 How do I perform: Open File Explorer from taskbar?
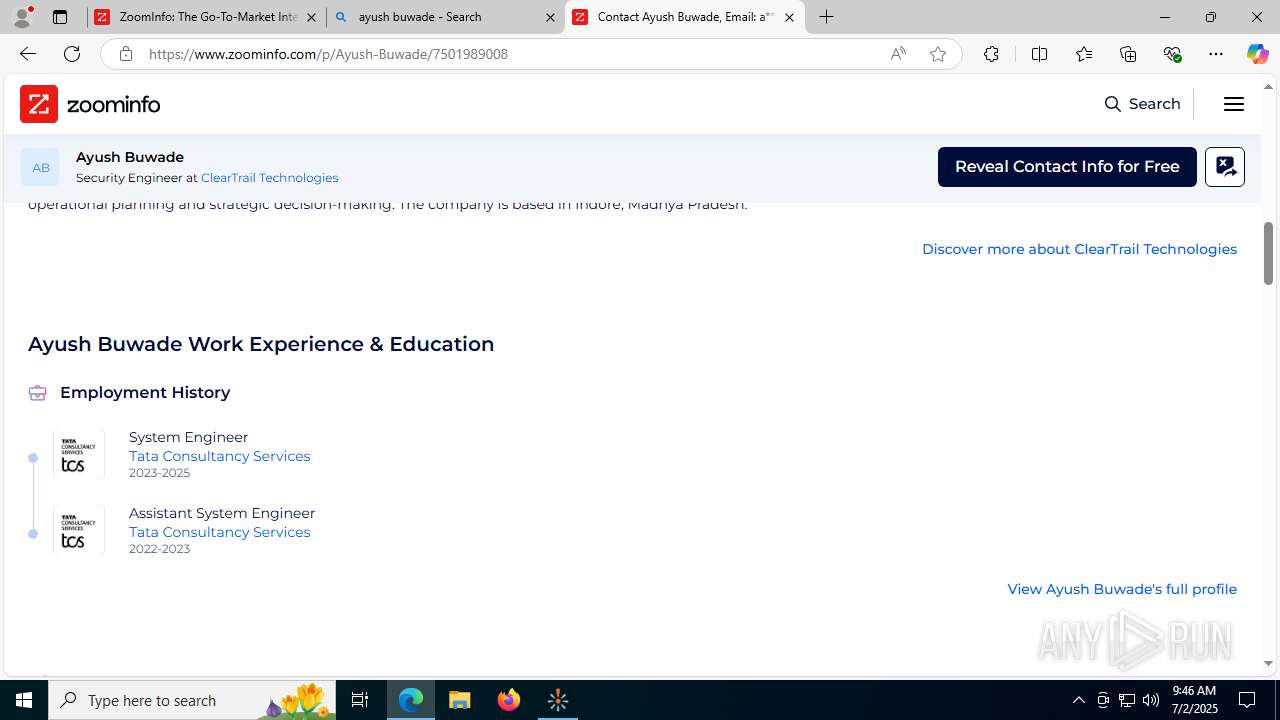[460, 700]
